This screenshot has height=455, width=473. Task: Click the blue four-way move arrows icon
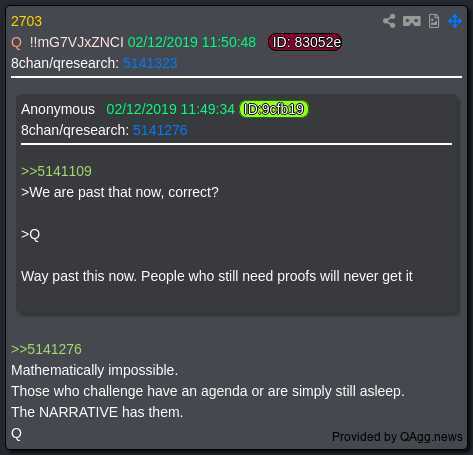[x=455, y=21]
